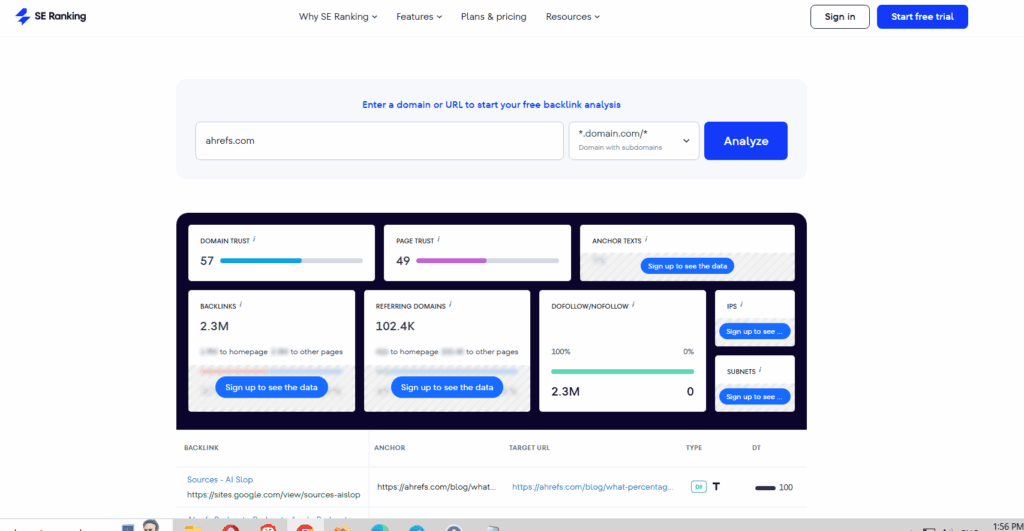Click the Backlinks value 2.3M
This screenshot has width=1024, height=531.
(x=214, y=326)
